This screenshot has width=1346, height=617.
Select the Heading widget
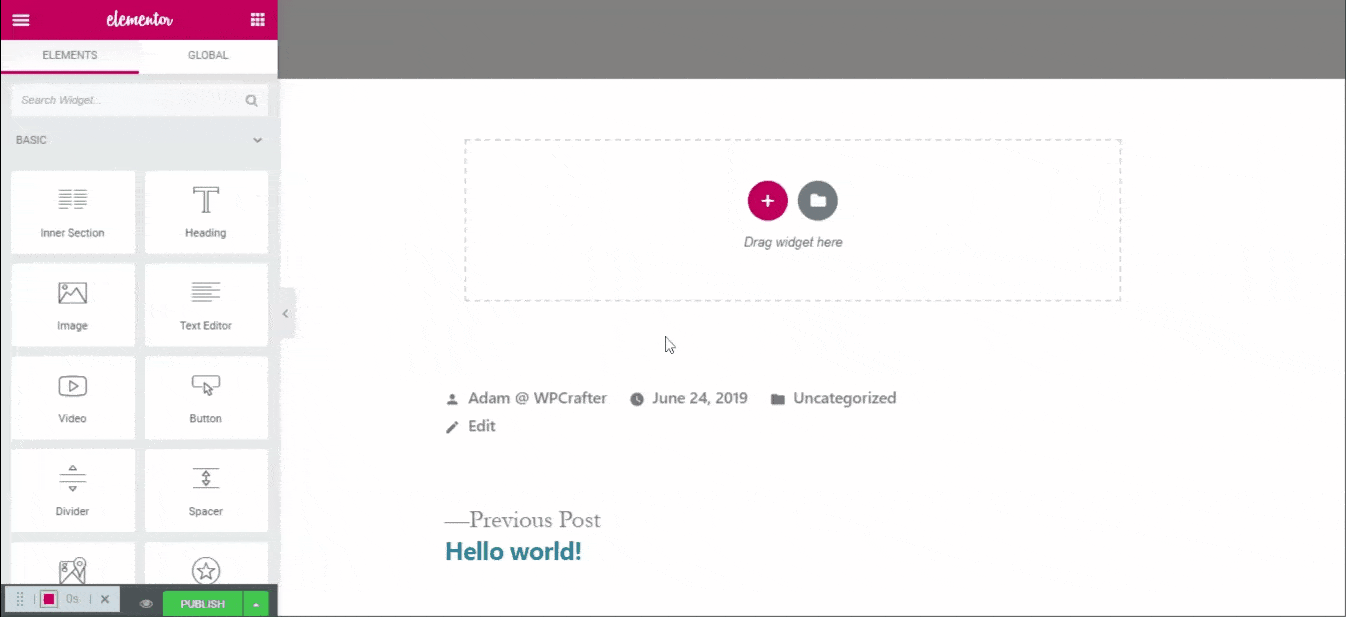(206, 212)
